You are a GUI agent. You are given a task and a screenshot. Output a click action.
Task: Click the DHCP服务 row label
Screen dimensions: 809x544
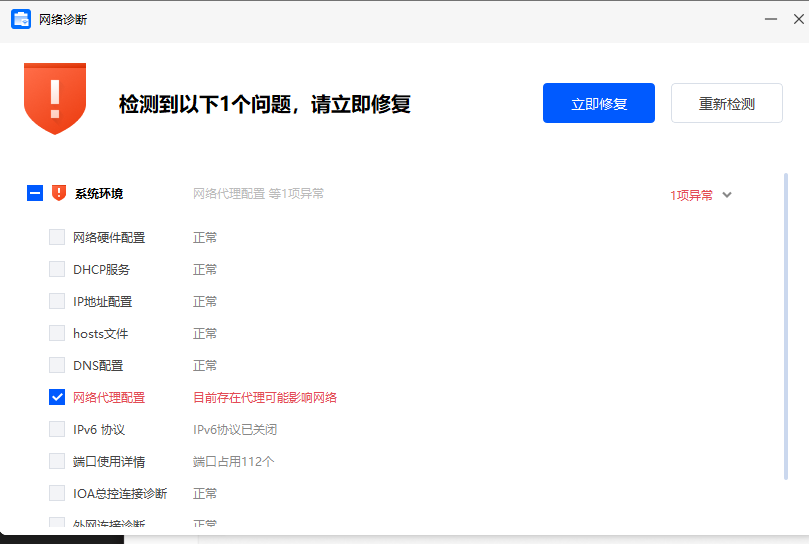pyautogui.click(x=102, y=269)
